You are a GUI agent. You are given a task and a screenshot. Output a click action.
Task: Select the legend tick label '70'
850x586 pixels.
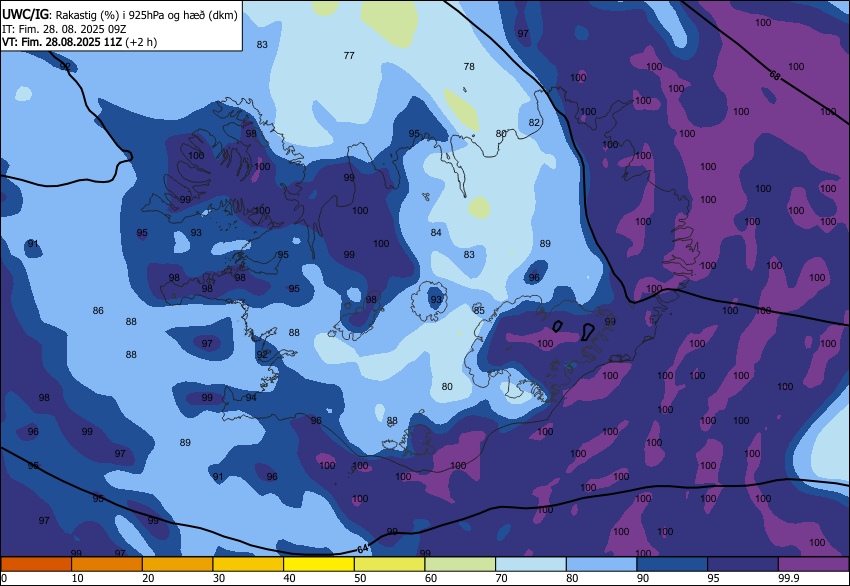pos(501,578)
